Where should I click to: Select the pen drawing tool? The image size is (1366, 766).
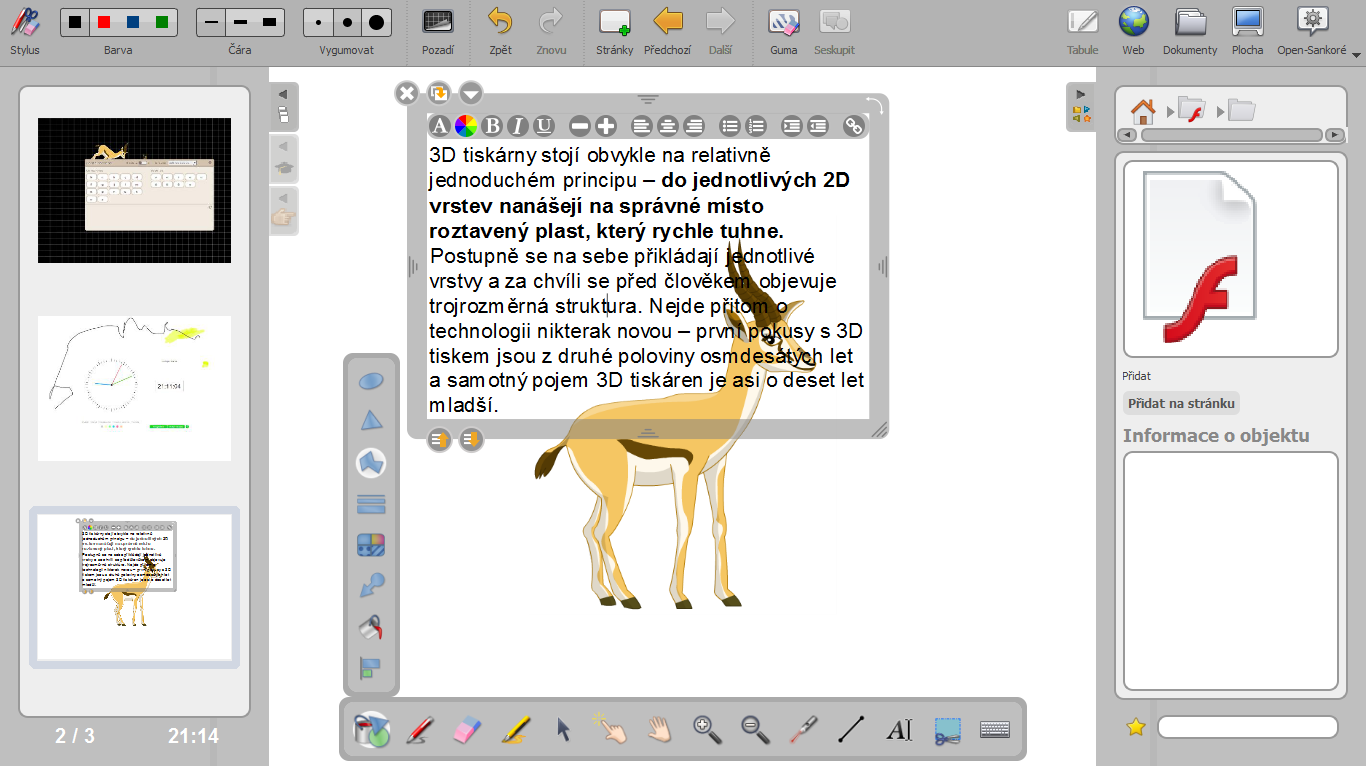(420, 730)
